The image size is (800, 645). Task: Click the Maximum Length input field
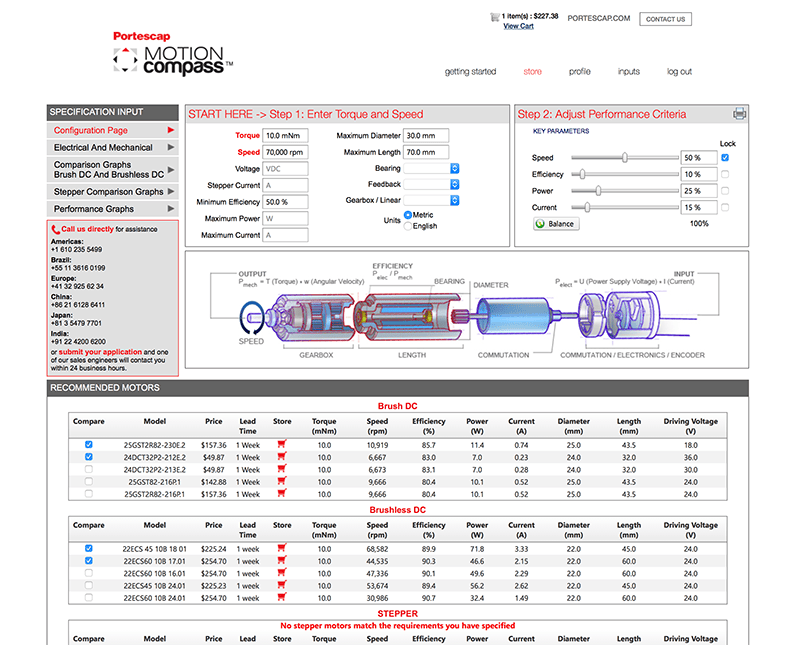[426, 152]
